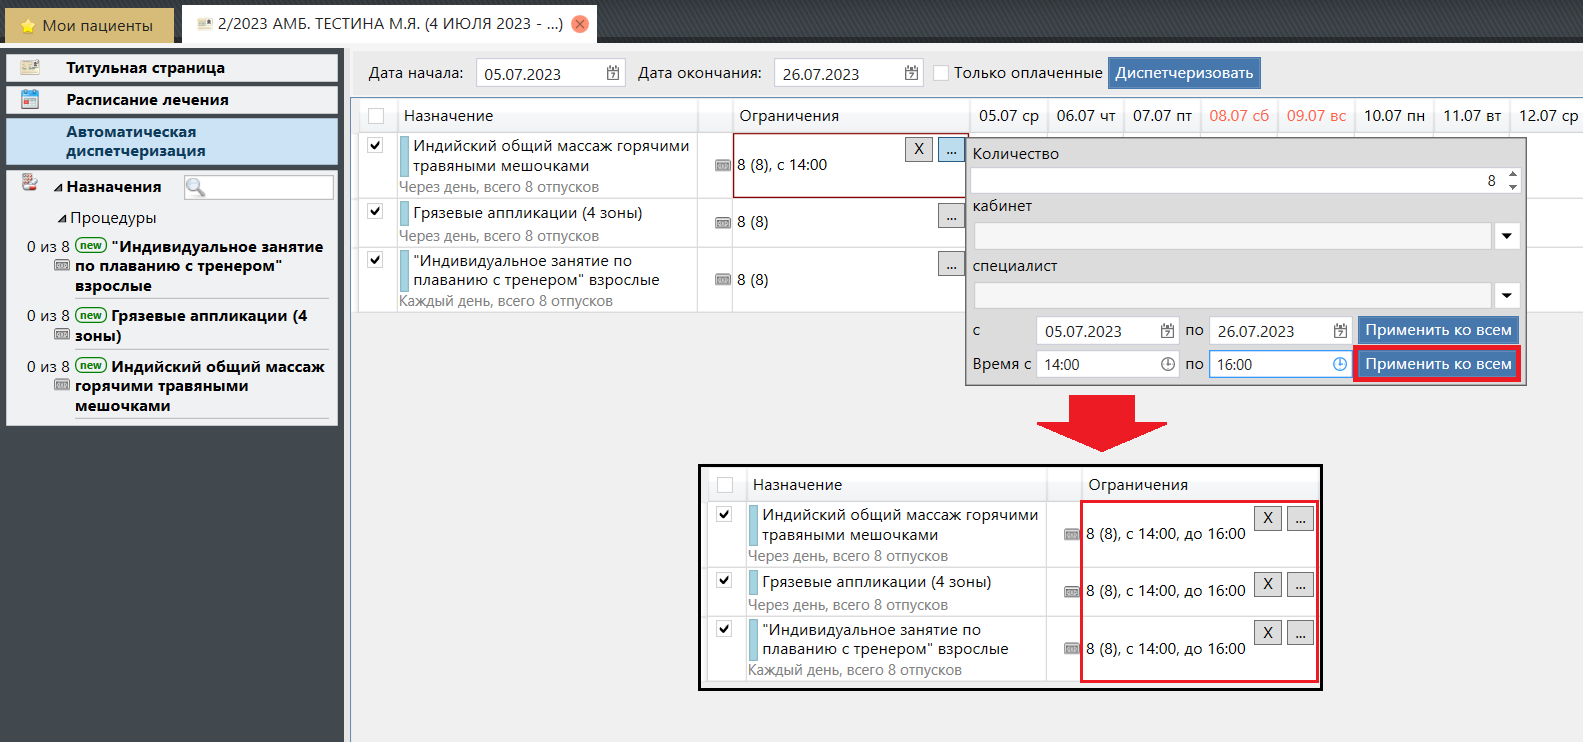Image resolution: width=1583 pixels, height=742 pixels.
Task: Close the patient tab with red X
Action: (x=580, y=24)
